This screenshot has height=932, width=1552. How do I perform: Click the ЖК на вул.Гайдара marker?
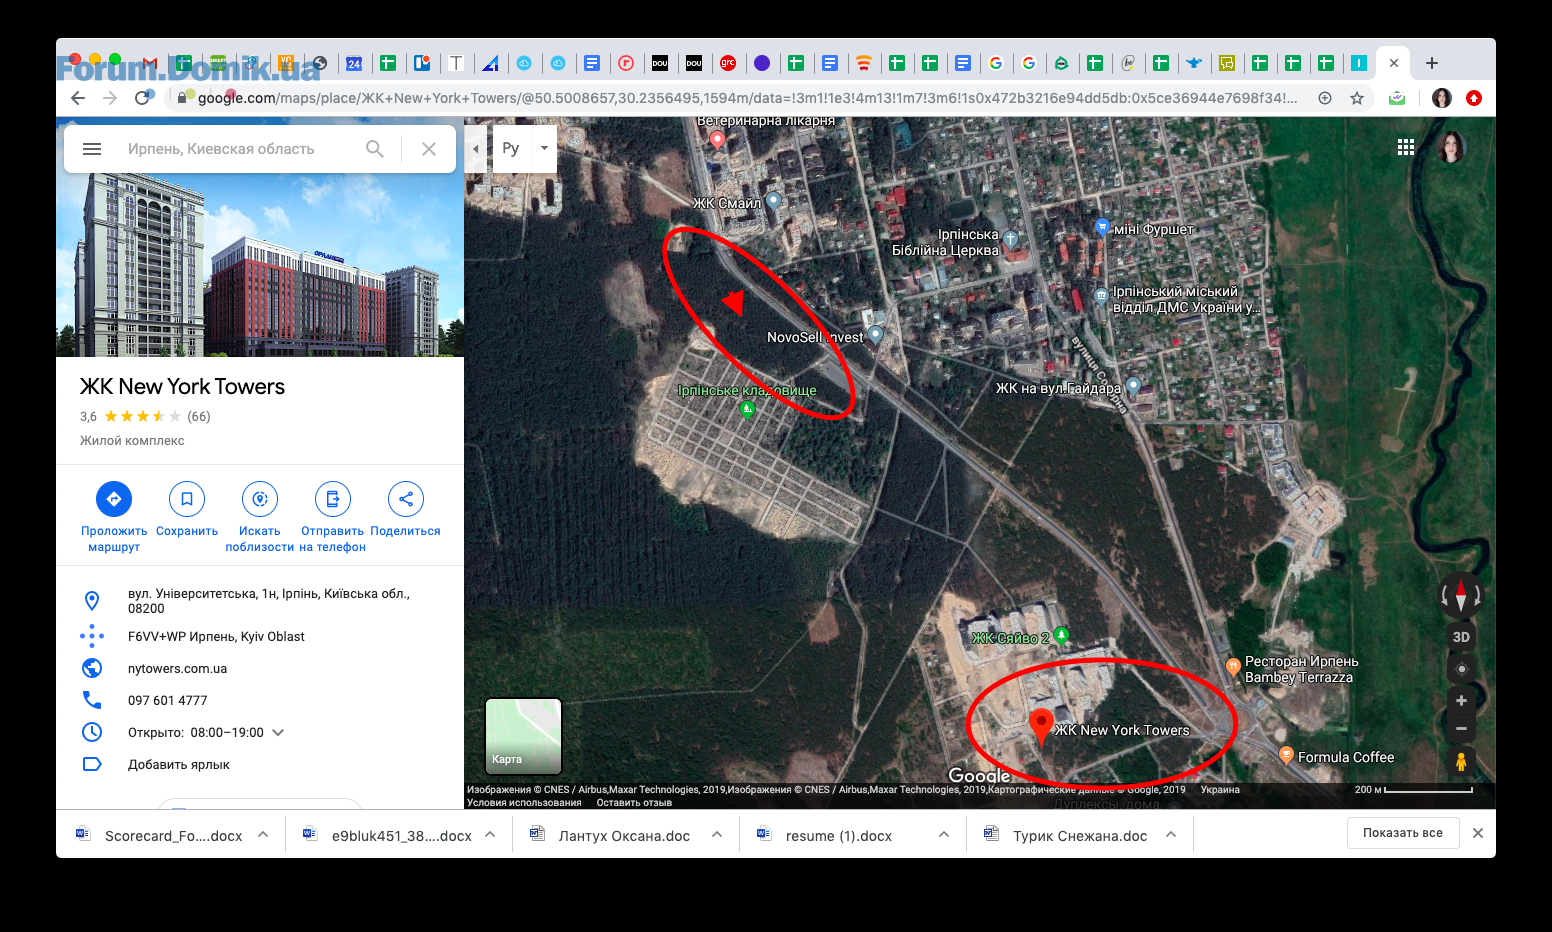coord(1133,385)
